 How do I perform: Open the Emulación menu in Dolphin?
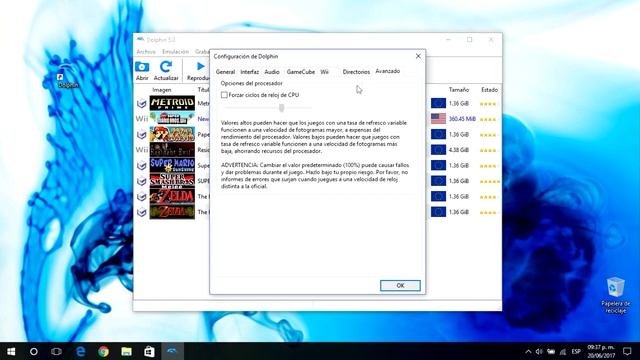tap(176, 52)
